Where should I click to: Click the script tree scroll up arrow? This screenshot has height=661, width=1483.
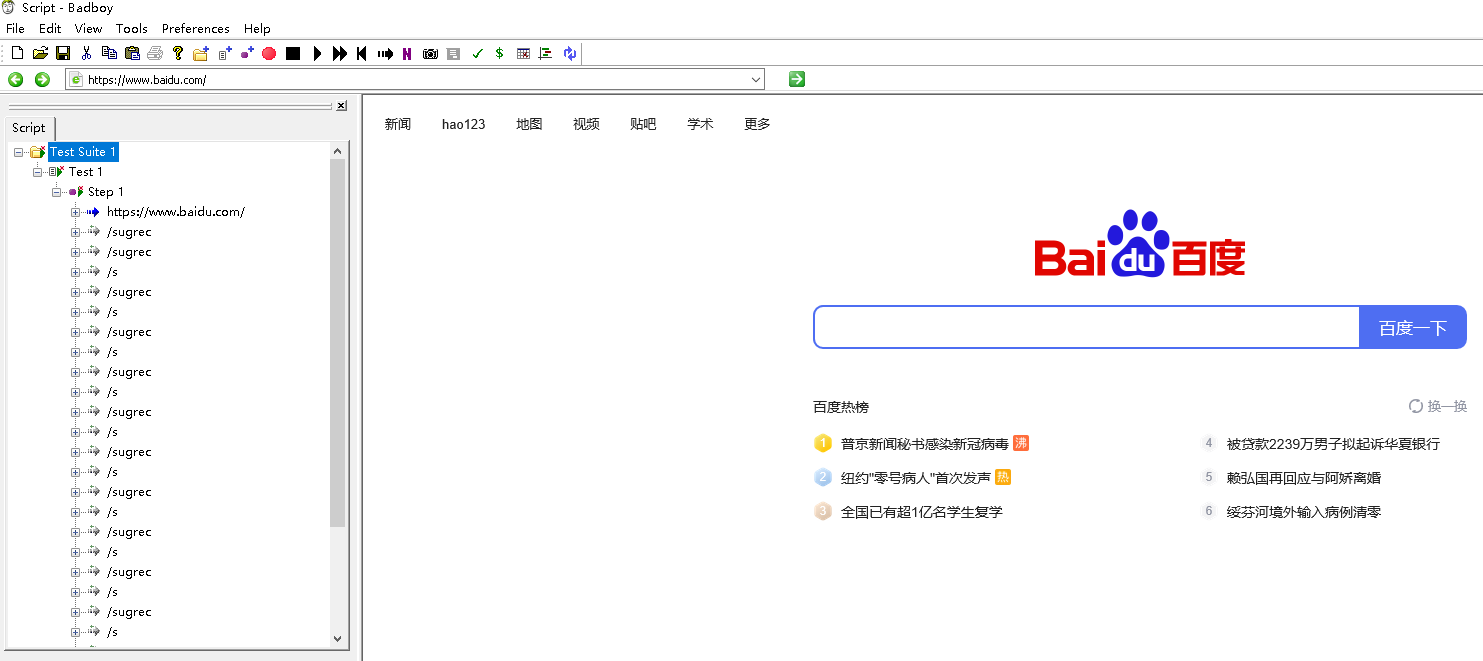point(337,151)
